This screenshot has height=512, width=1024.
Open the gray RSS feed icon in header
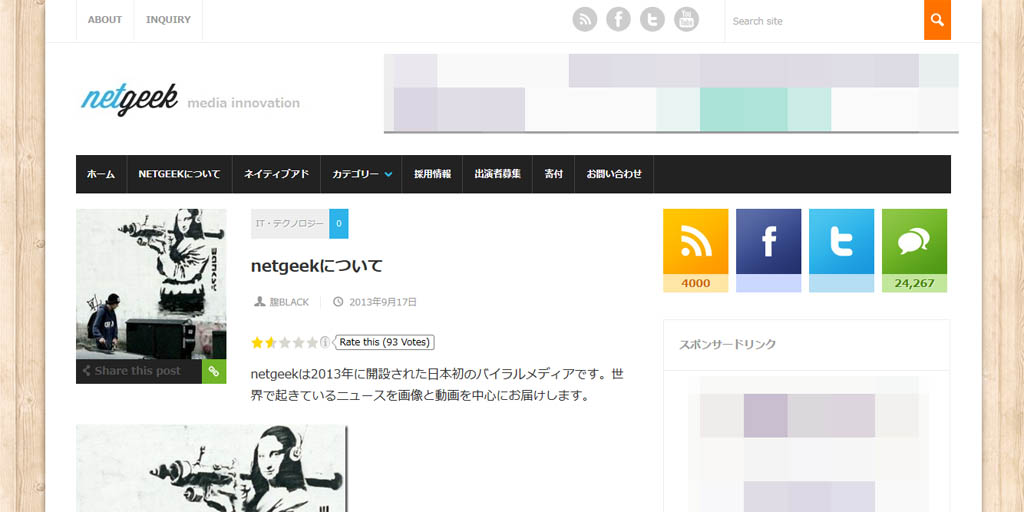(584, 20)
